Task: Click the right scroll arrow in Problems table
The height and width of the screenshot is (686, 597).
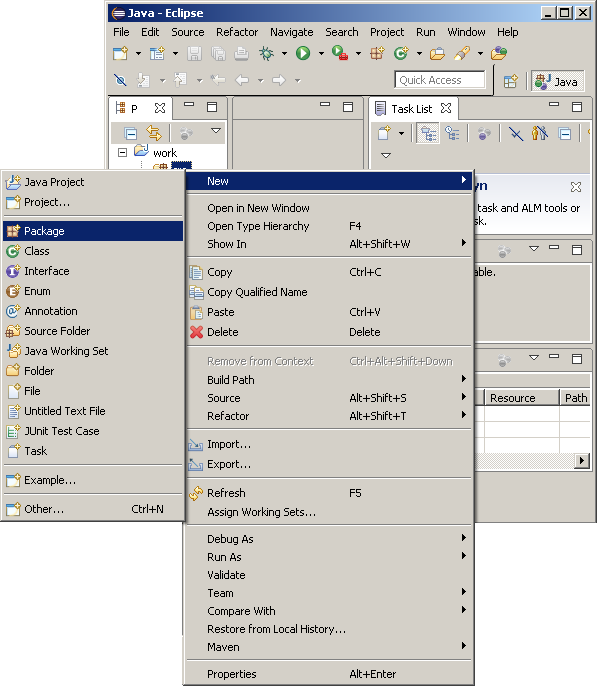Action: point(582,460)
